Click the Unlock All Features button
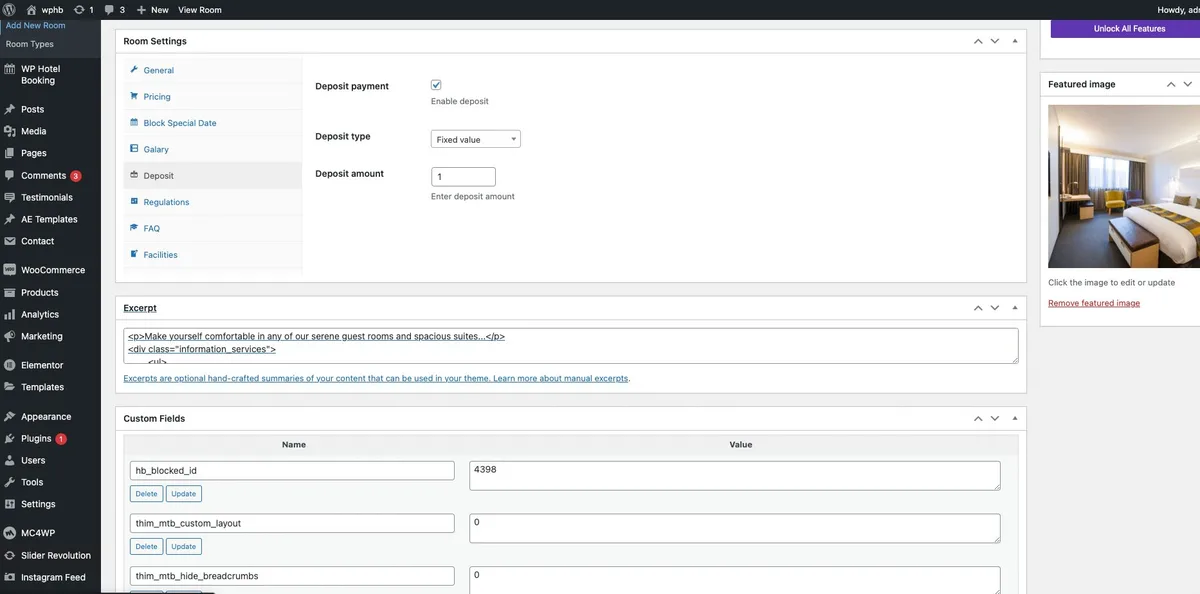1200x594 pixels. tap(1130, 28)
